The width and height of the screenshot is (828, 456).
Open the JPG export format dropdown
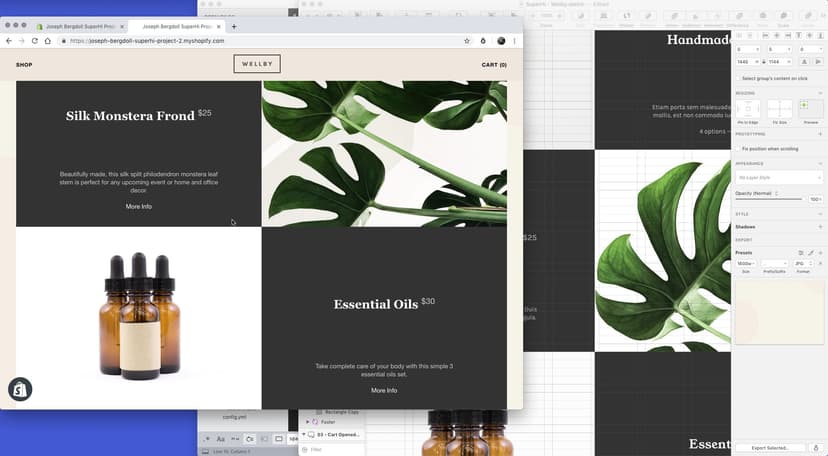click(803, 263)
